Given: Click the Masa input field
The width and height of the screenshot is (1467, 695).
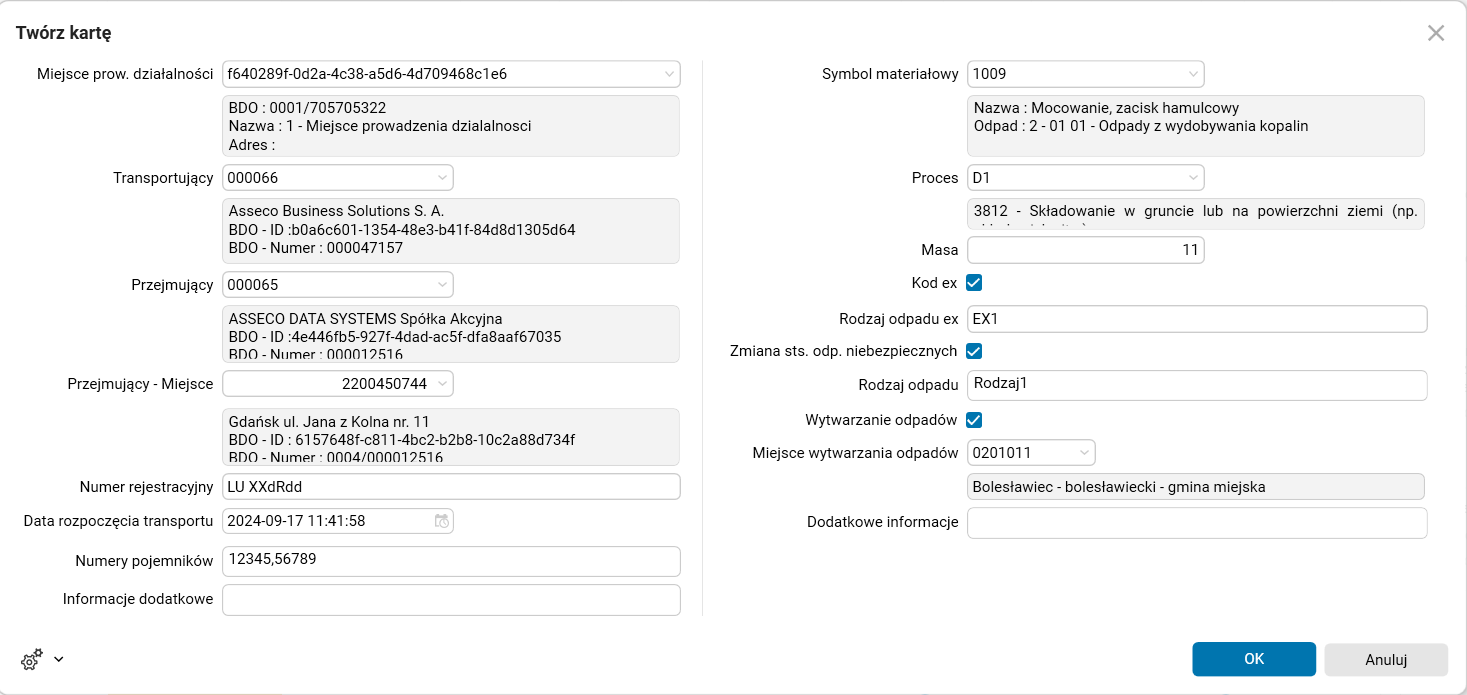Looking at the screenshot, I should coord(1085,249).
